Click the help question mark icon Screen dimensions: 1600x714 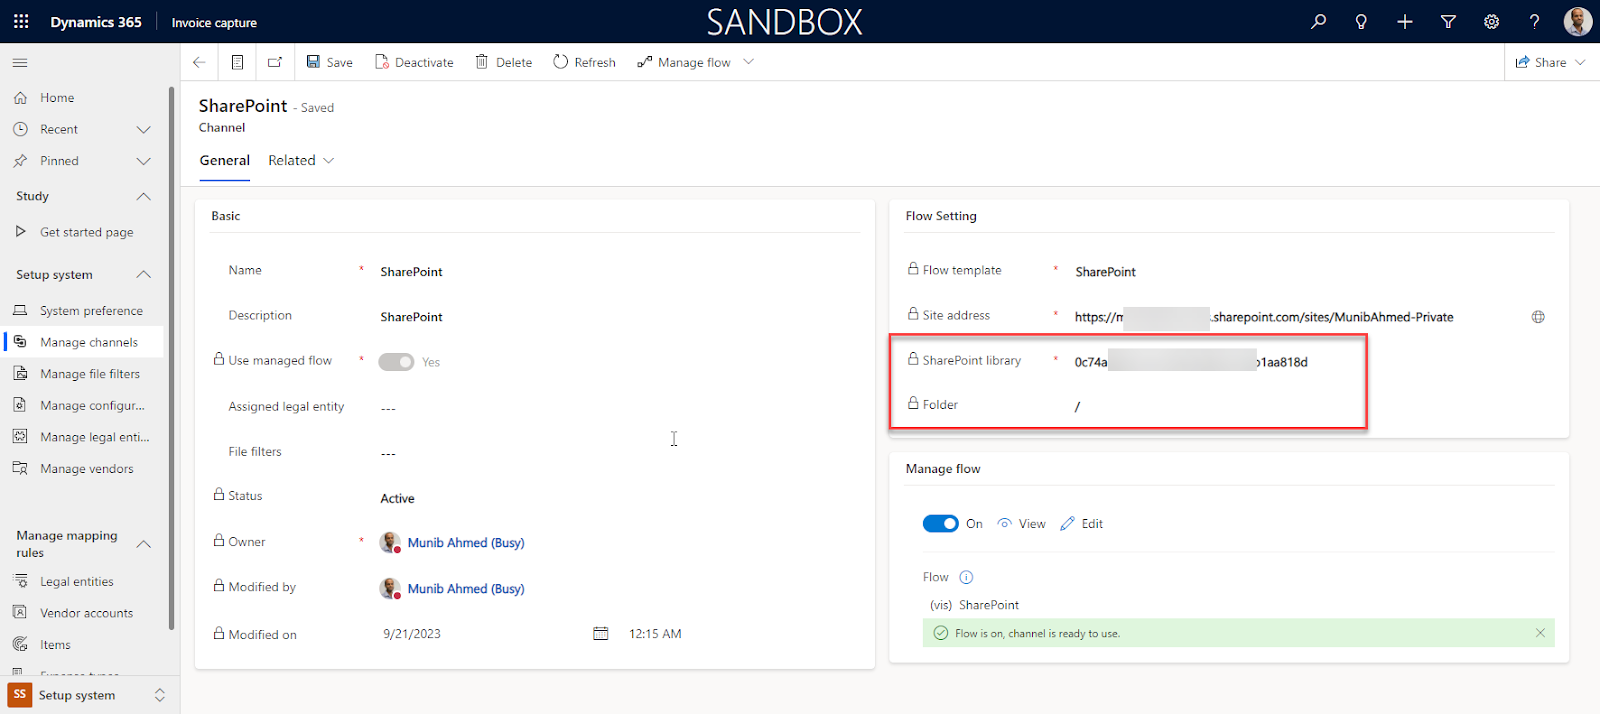(1535, 21)
